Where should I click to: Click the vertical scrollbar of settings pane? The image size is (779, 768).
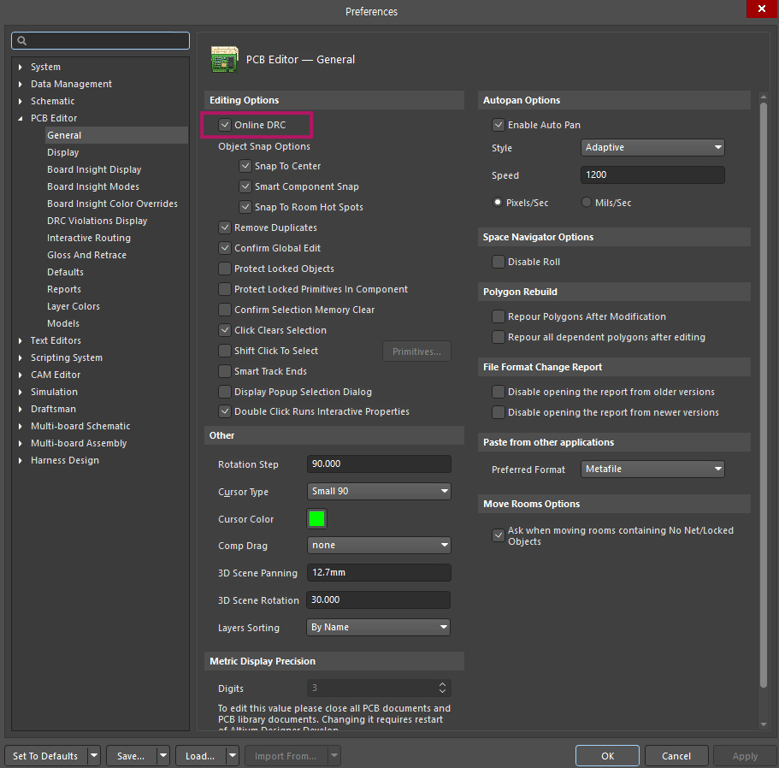coord(763,395)
